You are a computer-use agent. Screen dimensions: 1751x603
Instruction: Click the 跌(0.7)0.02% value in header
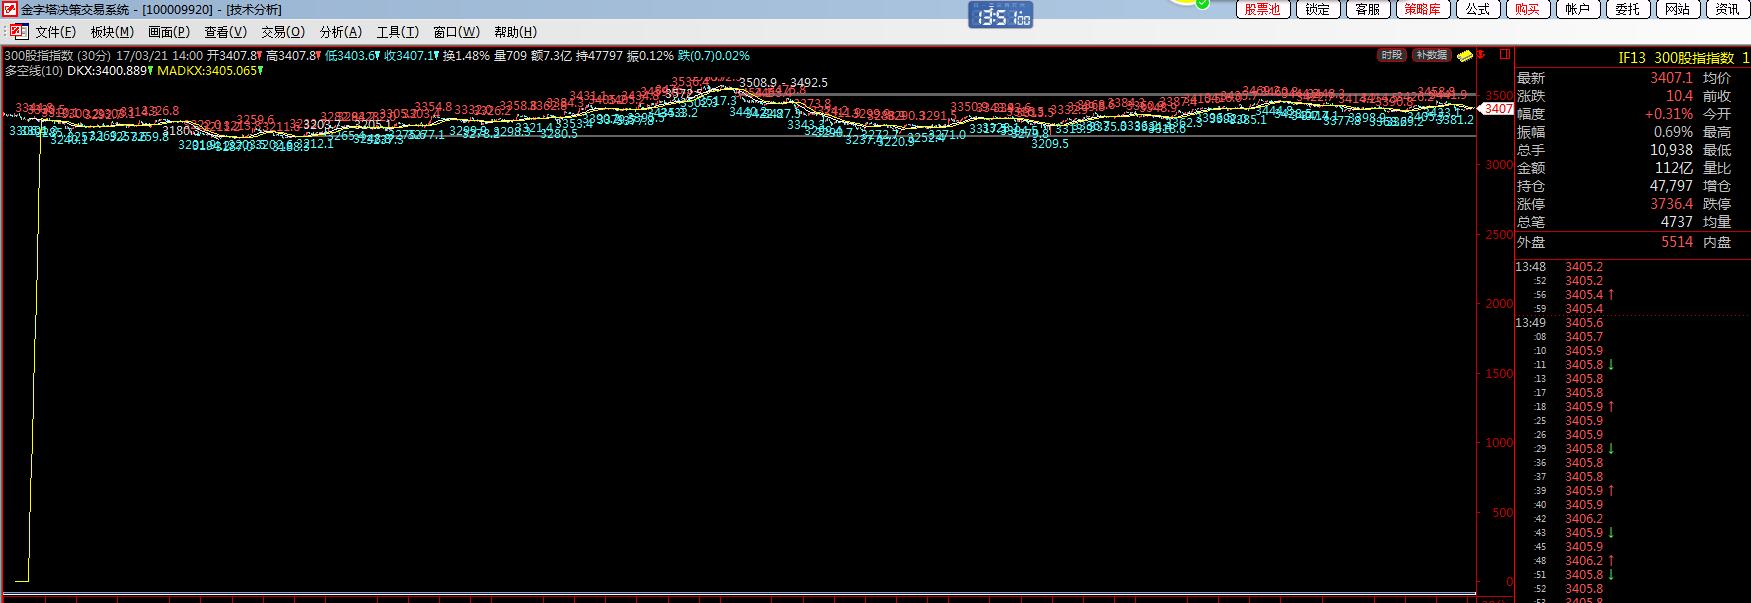click(714, 56)
